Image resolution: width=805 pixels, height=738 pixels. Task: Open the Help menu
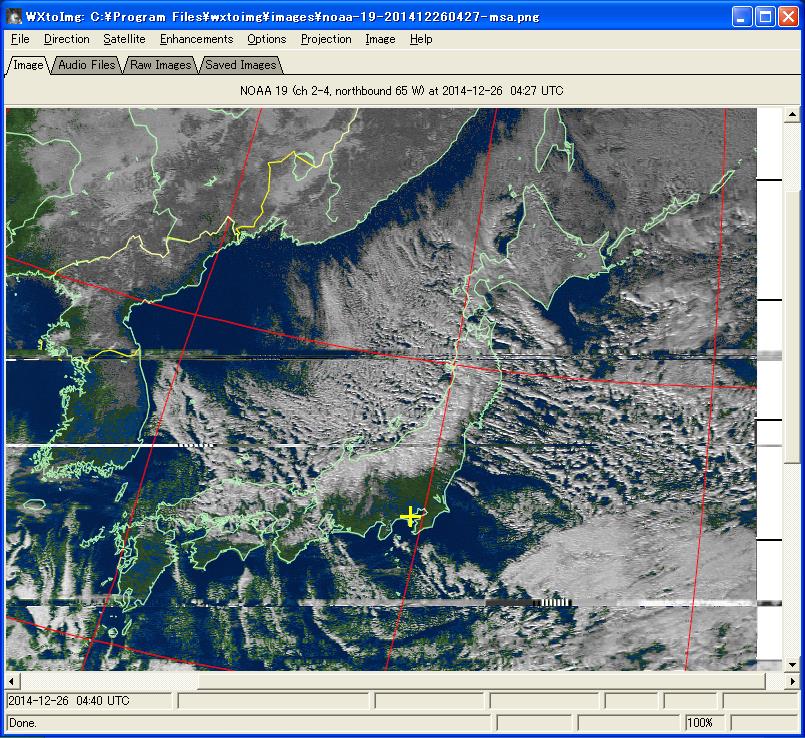click(x=421, y=39)
